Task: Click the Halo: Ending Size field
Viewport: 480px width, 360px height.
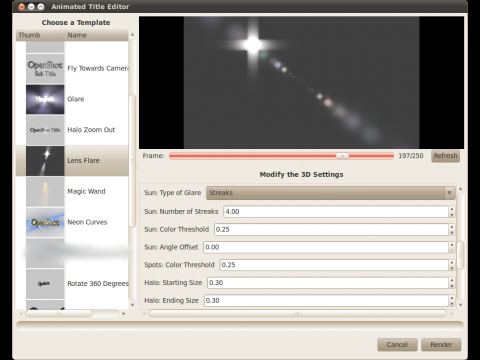Action: coord(326,301)
